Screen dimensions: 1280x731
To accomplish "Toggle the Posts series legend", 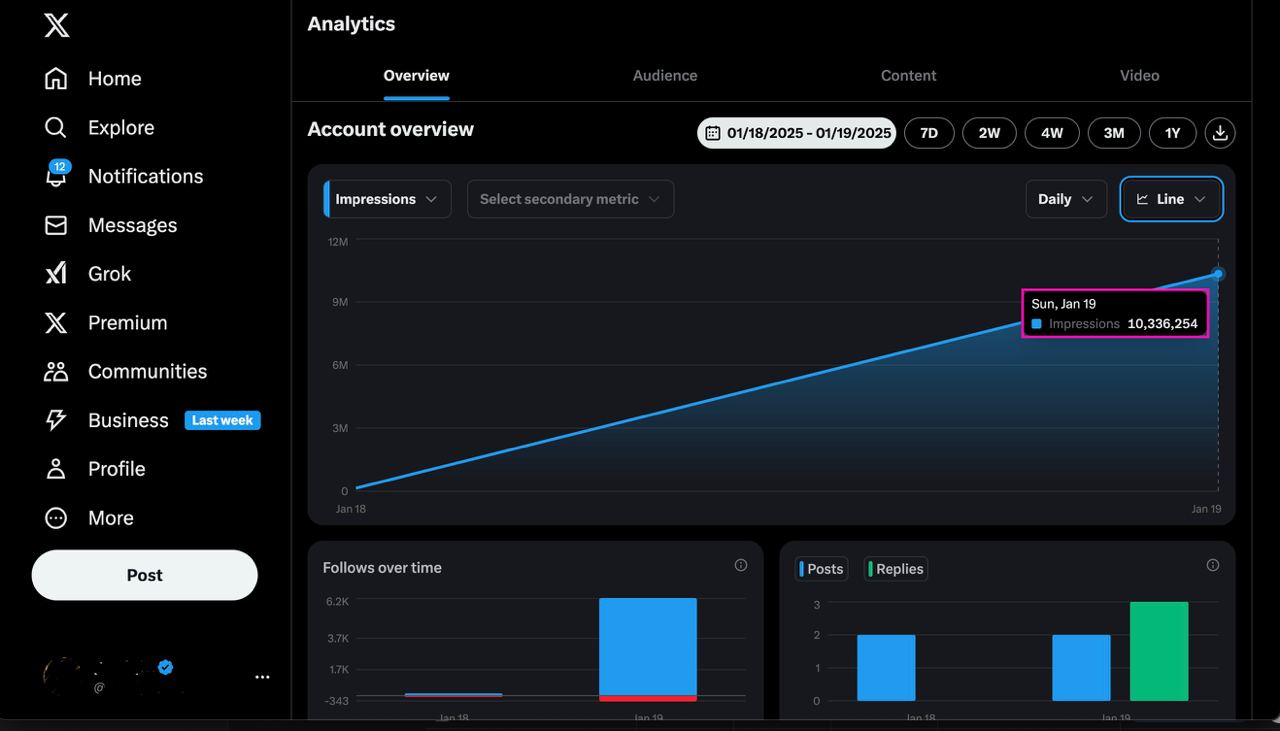I will [822, 569].
